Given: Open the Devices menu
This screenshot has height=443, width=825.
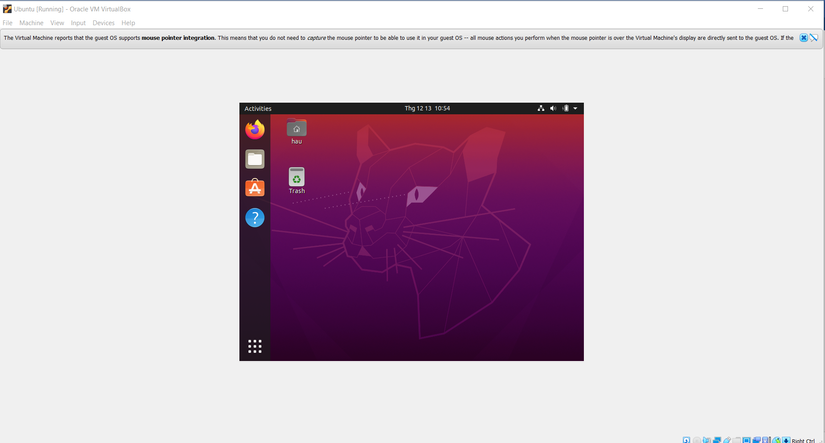Looking at the screenshot, I should click(103, 23).
